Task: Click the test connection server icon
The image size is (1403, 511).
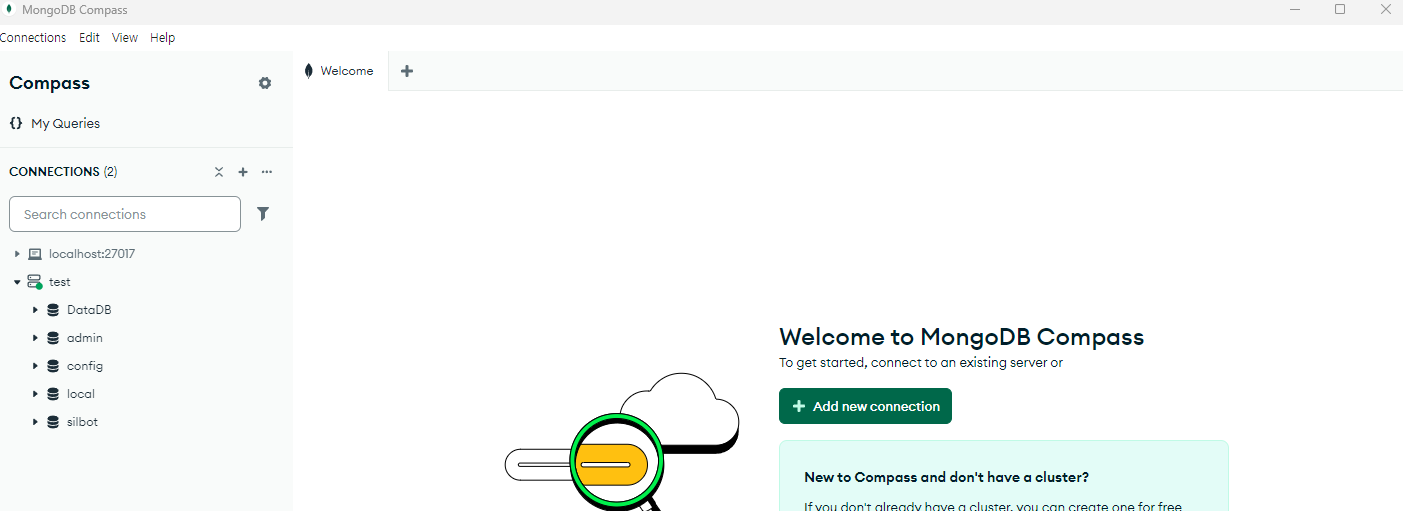Action: 35,282
